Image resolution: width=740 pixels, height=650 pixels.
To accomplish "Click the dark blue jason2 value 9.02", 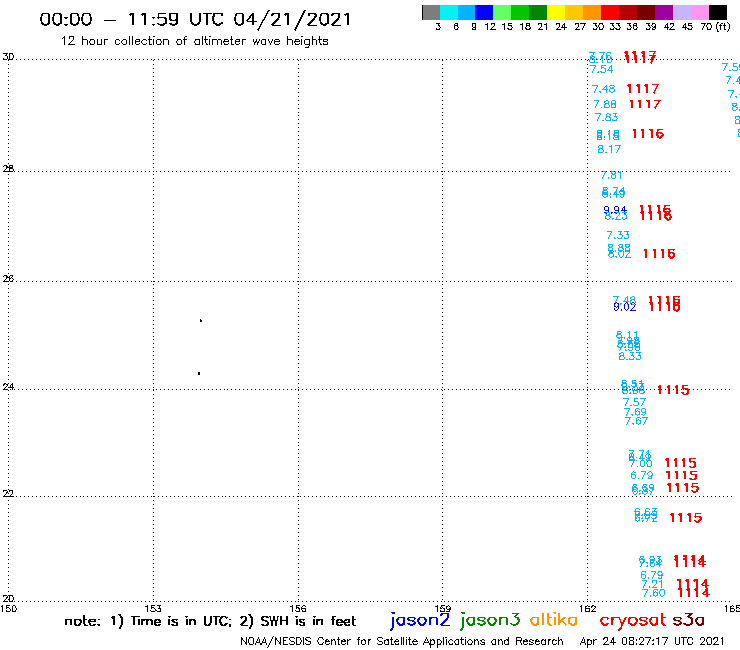I will point(625,307).
